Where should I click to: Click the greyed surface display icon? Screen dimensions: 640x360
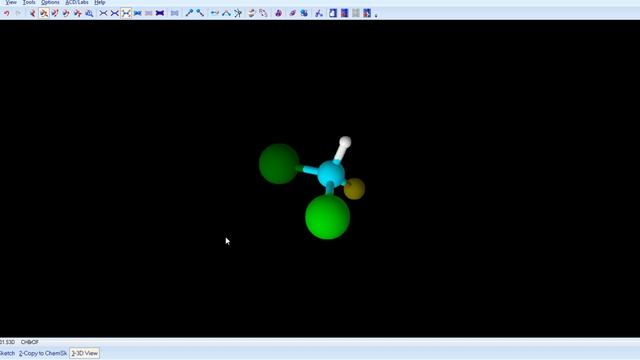point(175,13)
